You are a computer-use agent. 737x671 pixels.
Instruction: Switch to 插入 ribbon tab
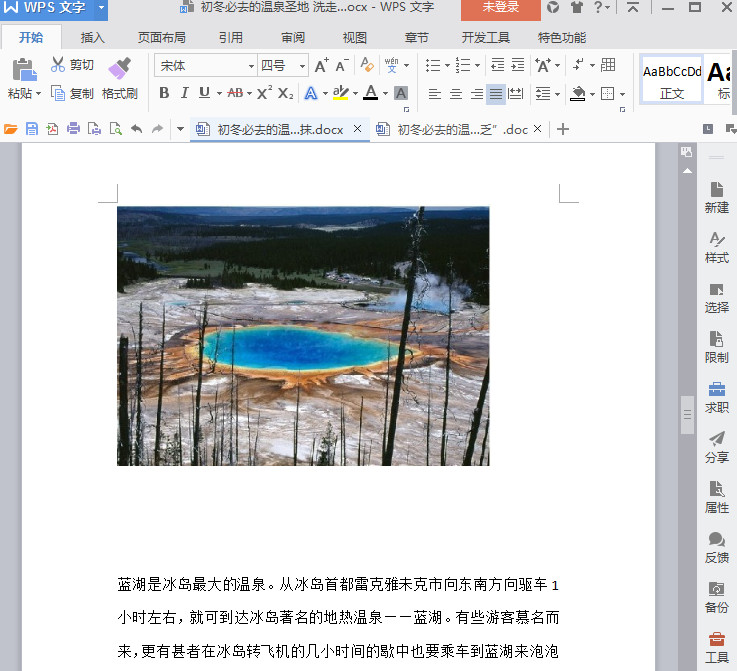pos(92,37)
